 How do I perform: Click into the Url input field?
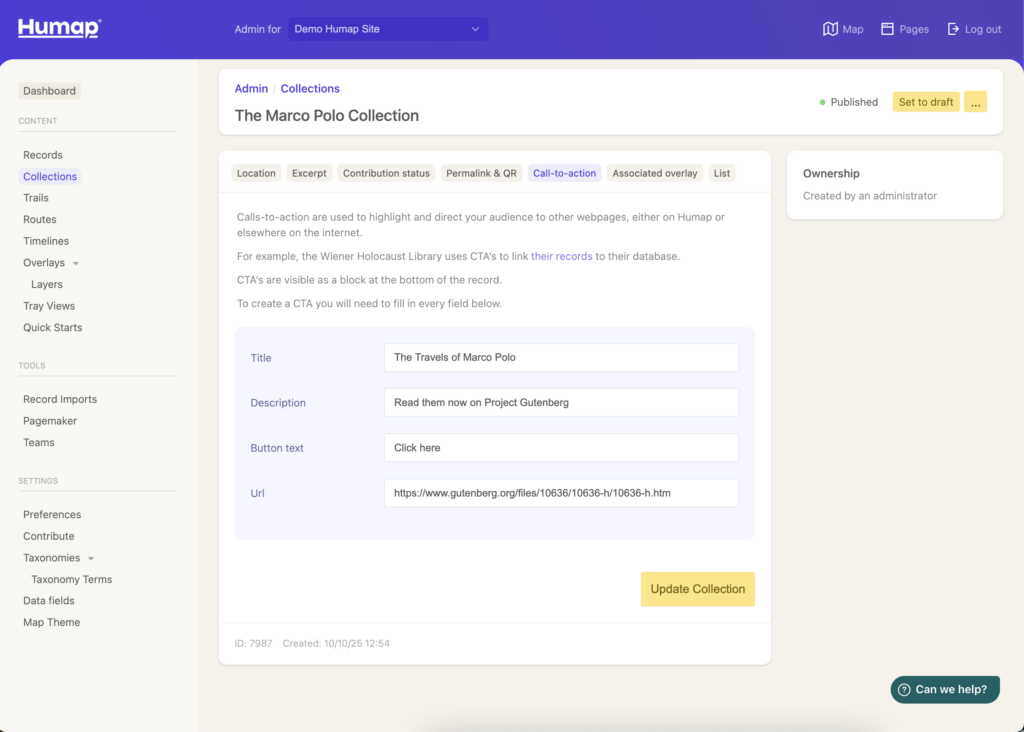[560, 493]
